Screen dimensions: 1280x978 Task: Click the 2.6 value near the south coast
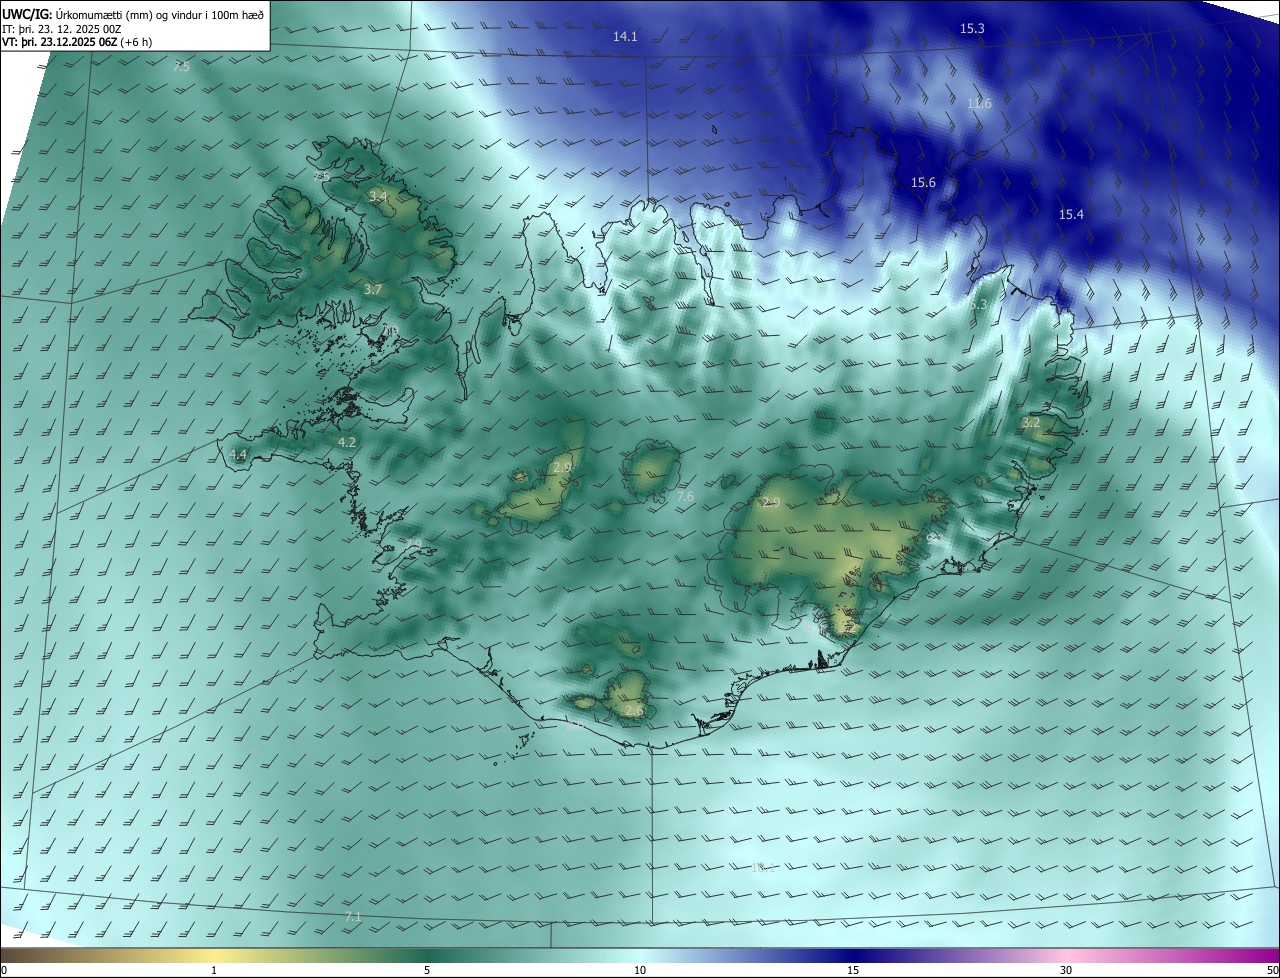tap(634, 710)
